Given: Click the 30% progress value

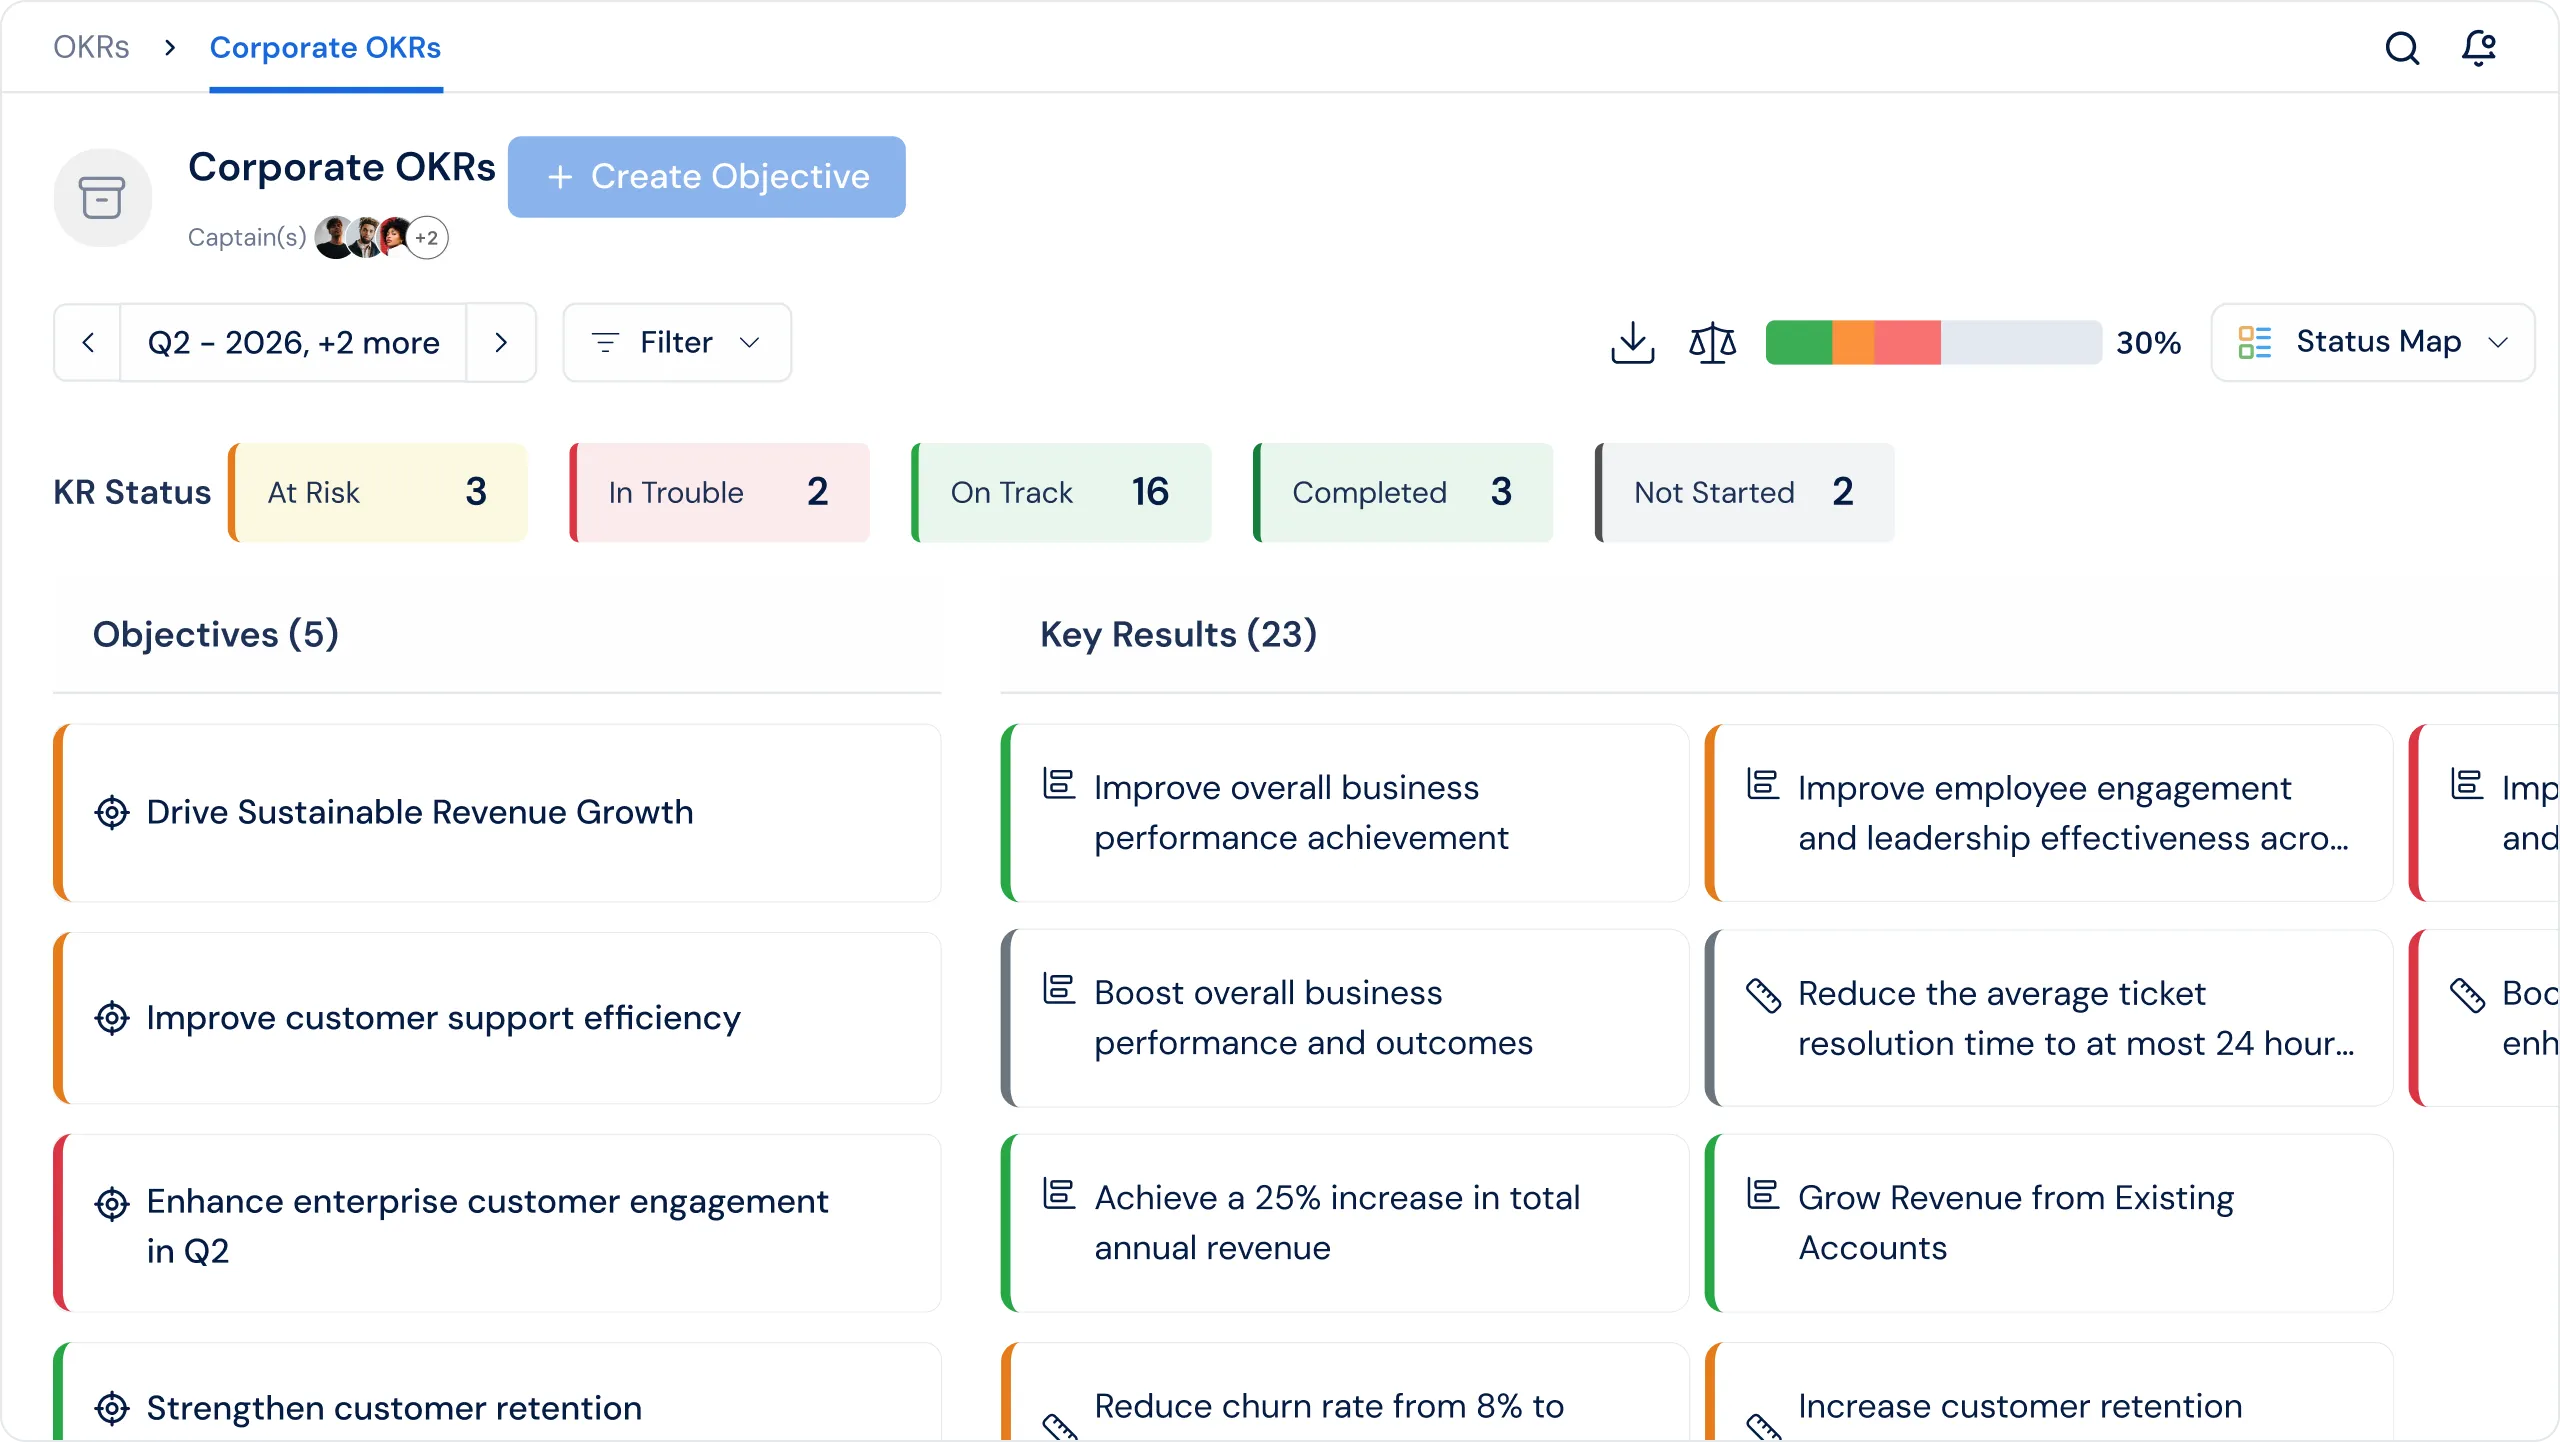Looking at the screenshot, I should pos(2148,343).
